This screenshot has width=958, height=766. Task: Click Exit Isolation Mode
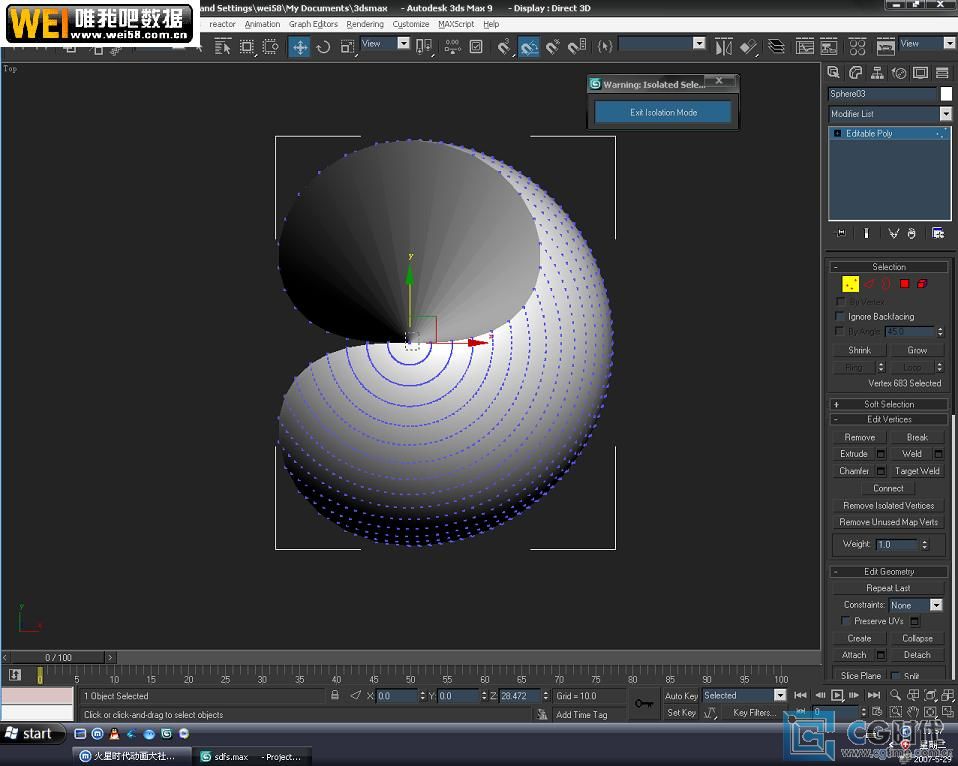(x=663, y=112)
